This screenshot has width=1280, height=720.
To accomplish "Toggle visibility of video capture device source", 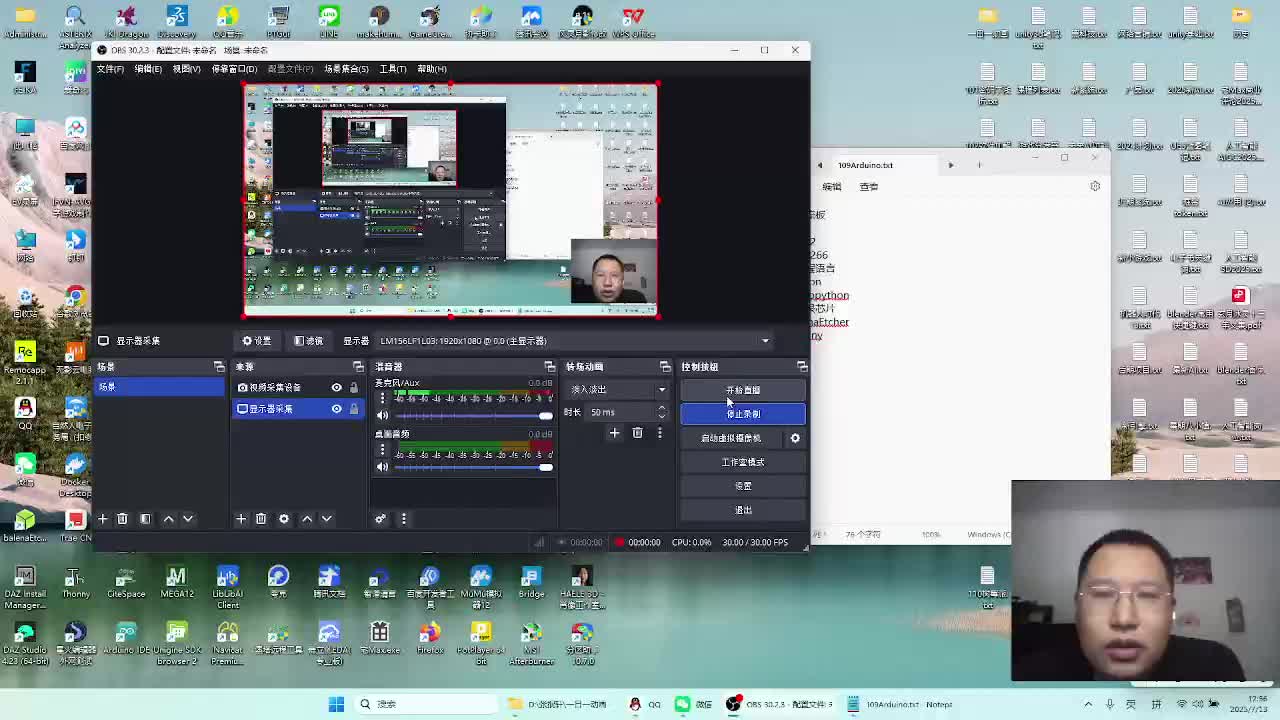I will [336, 388].
